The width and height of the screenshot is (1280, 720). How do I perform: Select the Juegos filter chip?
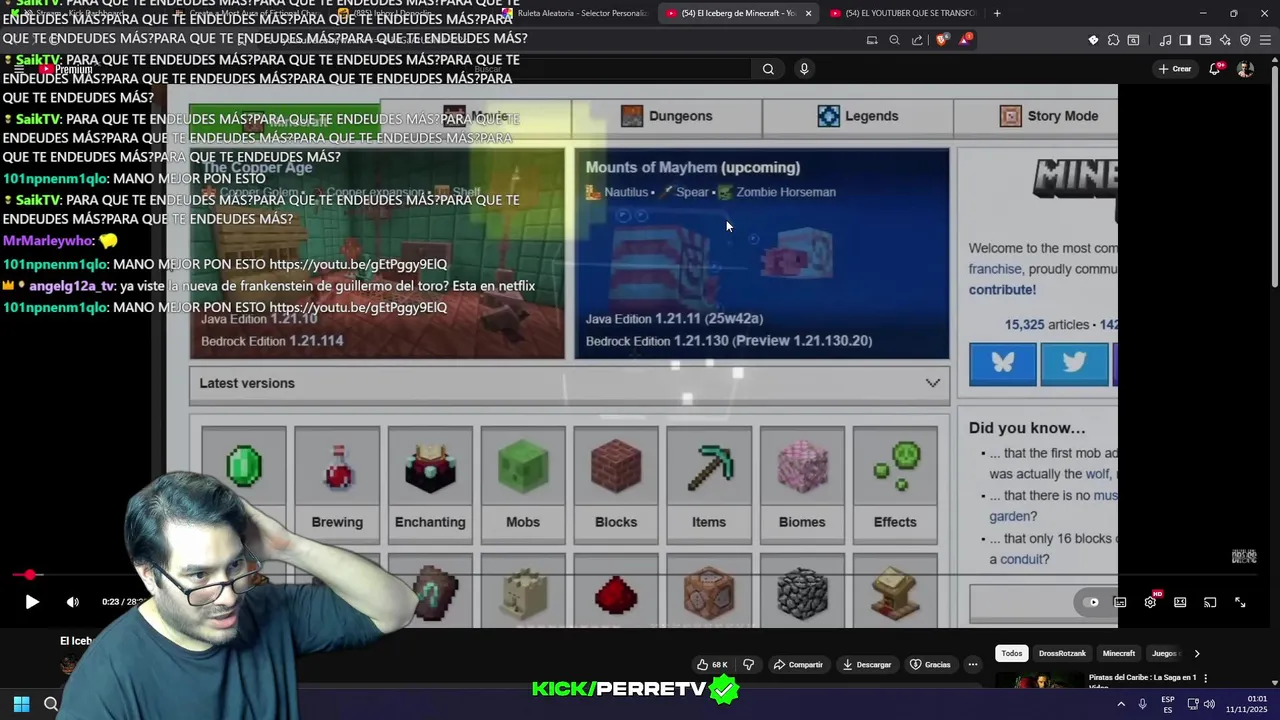point(1165,653)
